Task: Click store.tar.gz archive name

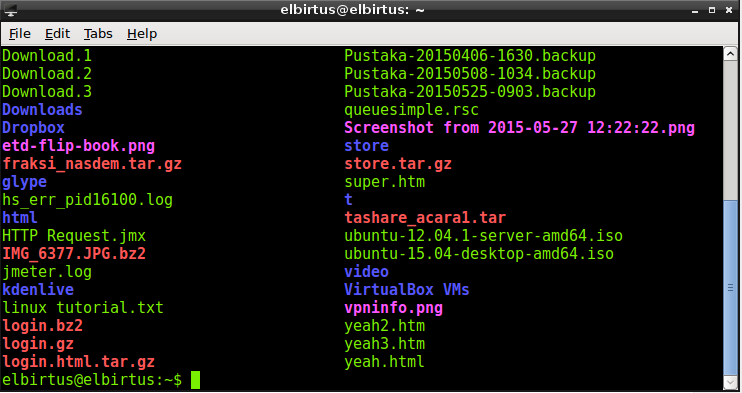Action: 398,164
